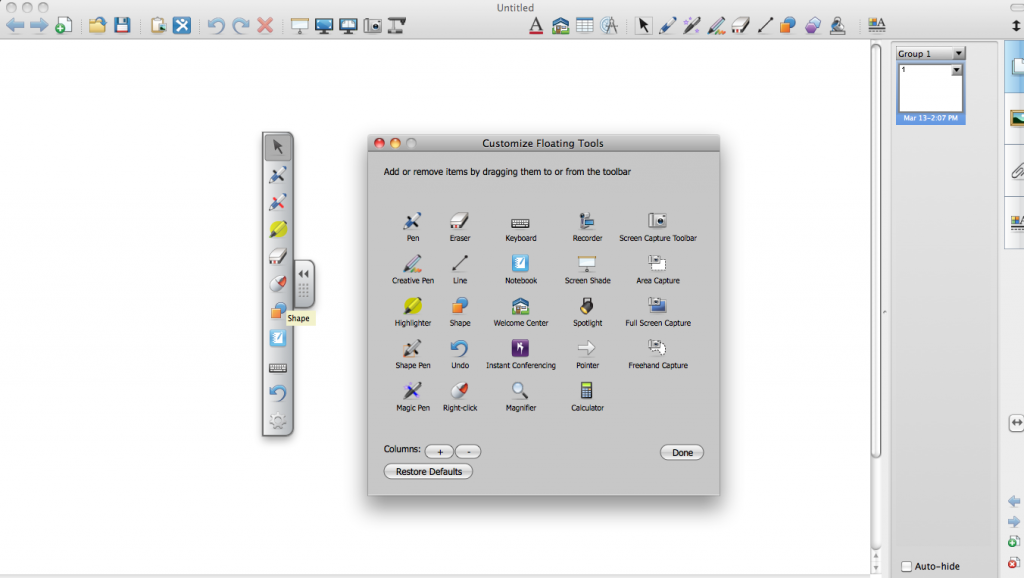1024x578 pixels.
Task: Open the page thumbnail dropdown arrow
Action: click(956, 70)
